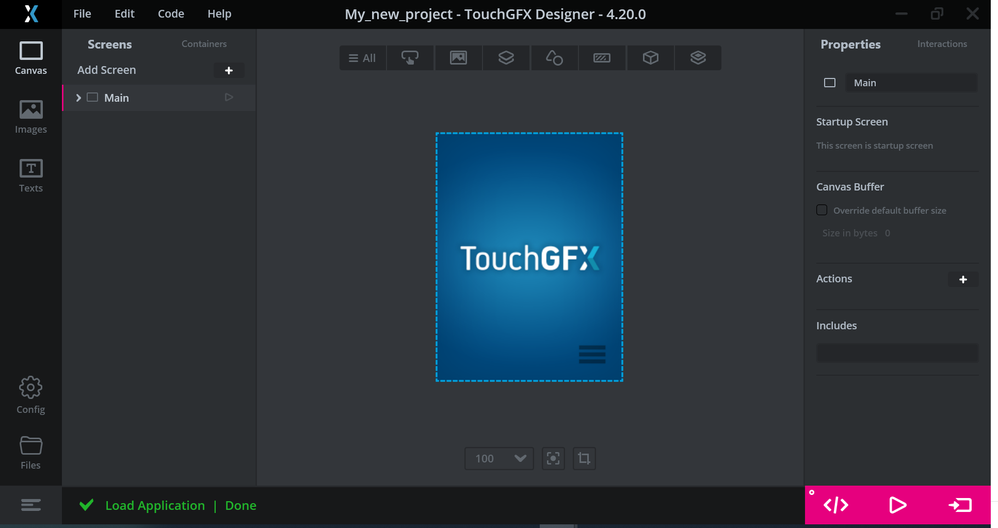The image size is (998, 528).
Task: Click the Startup Screen heading
Action: [852, 122]
